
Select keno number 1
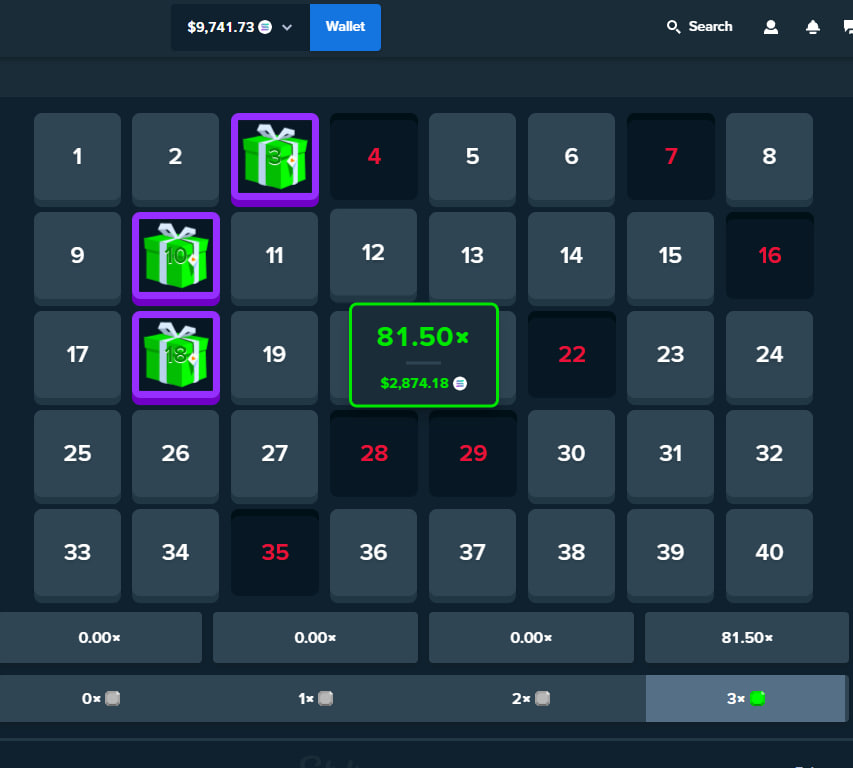pos(77,157)
